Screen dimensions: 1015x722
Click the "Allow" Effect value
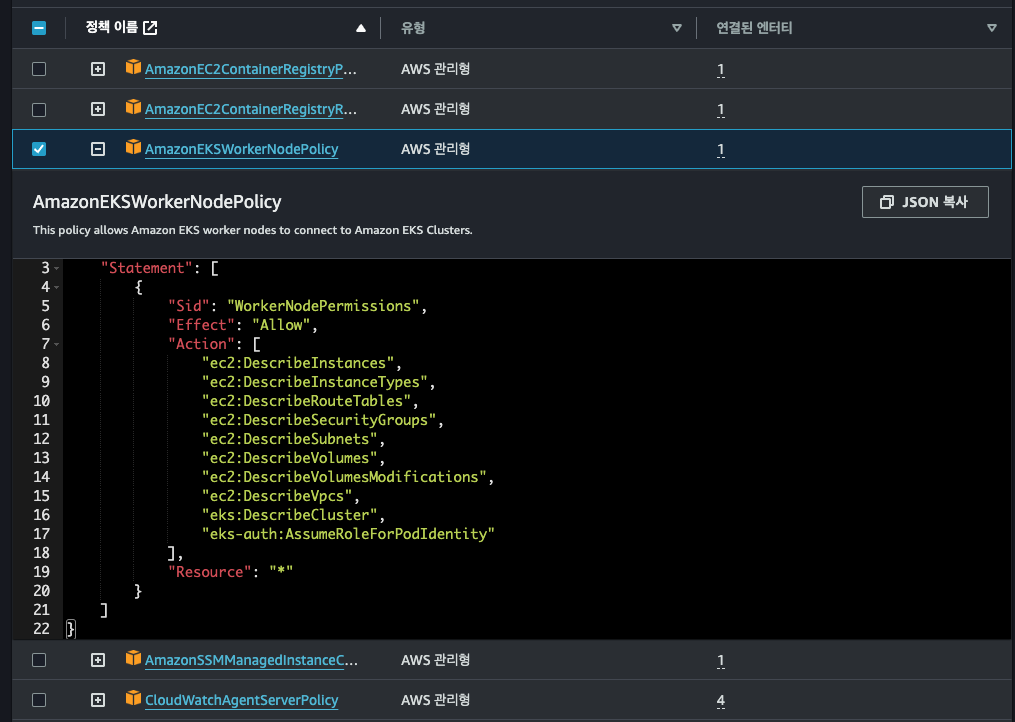(x=282, y=325)
